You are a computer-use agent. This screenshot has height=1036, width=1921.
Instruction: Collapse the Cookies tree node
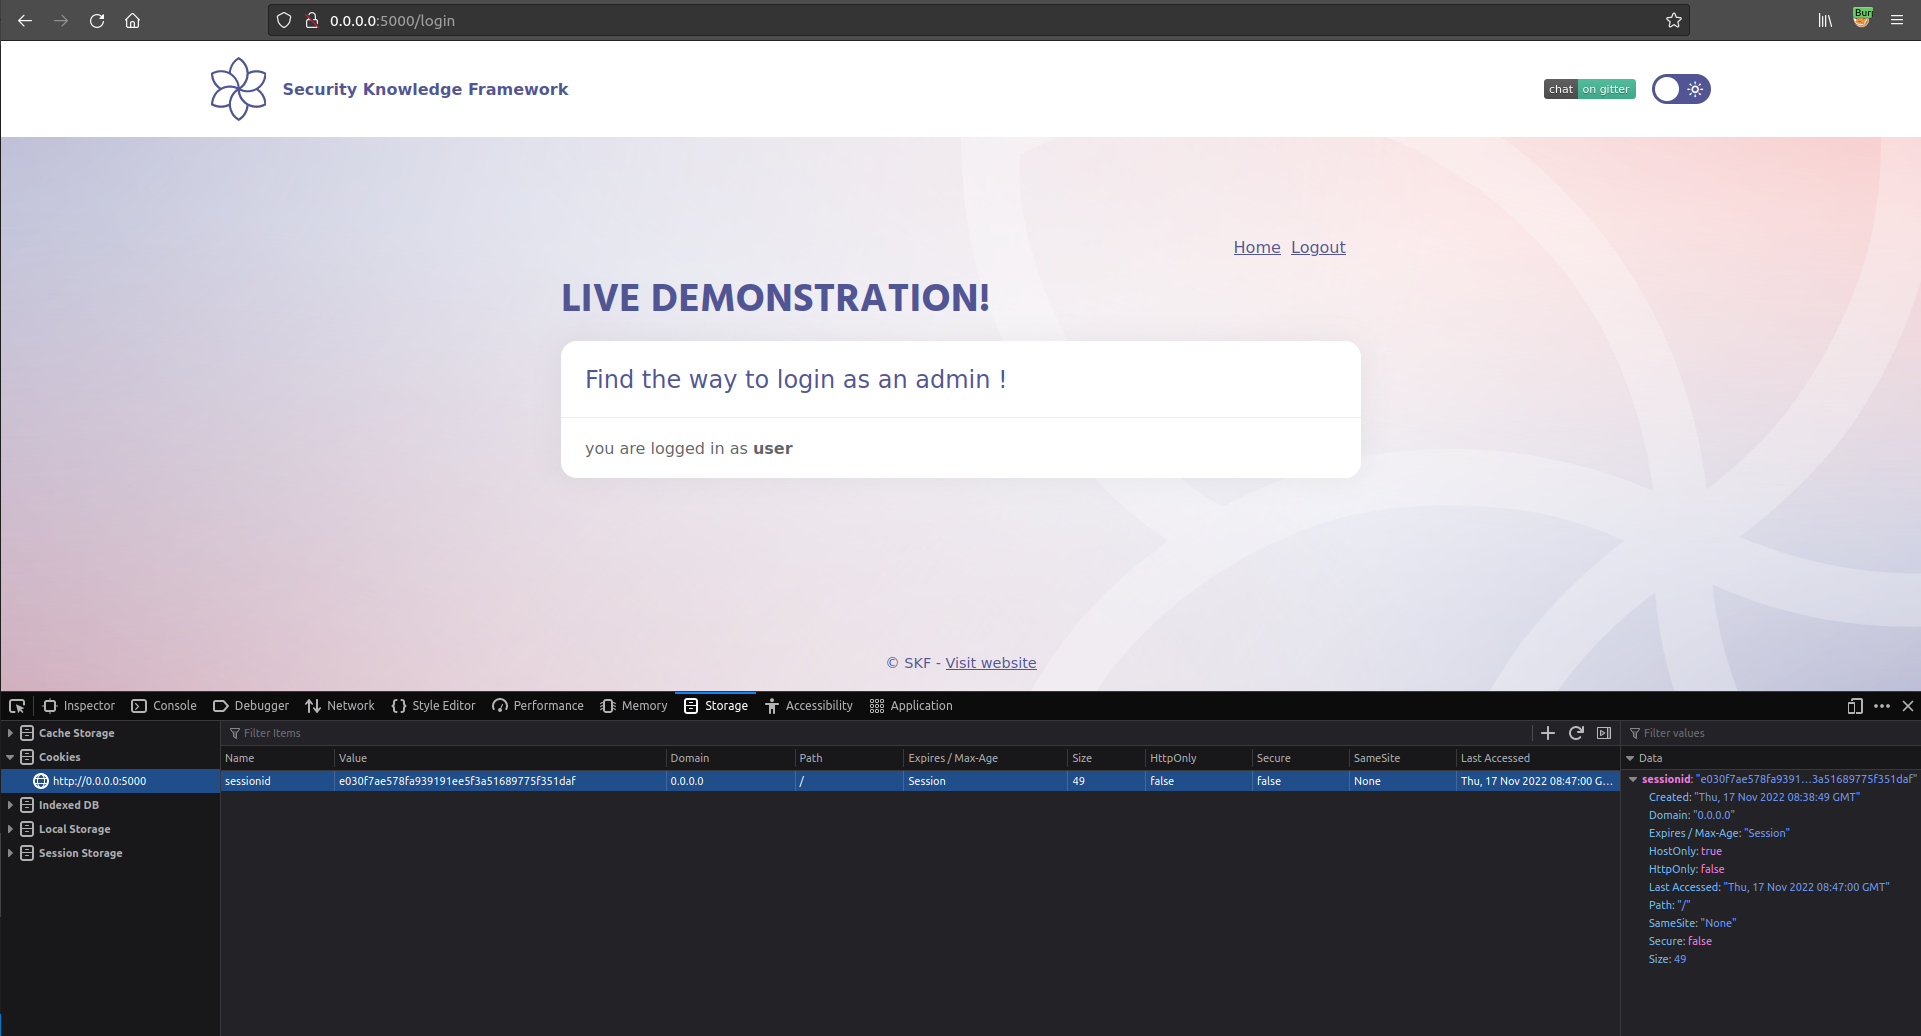coord(10,757)
